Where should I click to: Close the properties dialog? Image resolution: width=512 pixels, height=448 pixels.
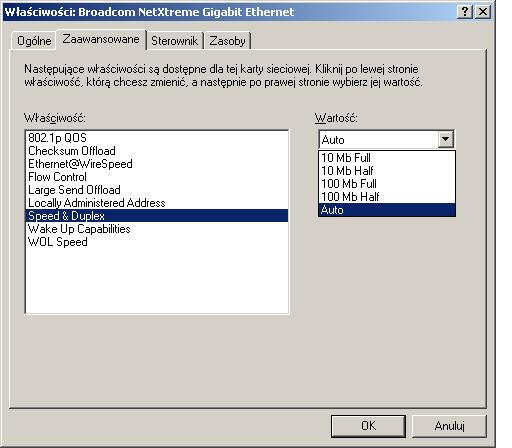483,12
